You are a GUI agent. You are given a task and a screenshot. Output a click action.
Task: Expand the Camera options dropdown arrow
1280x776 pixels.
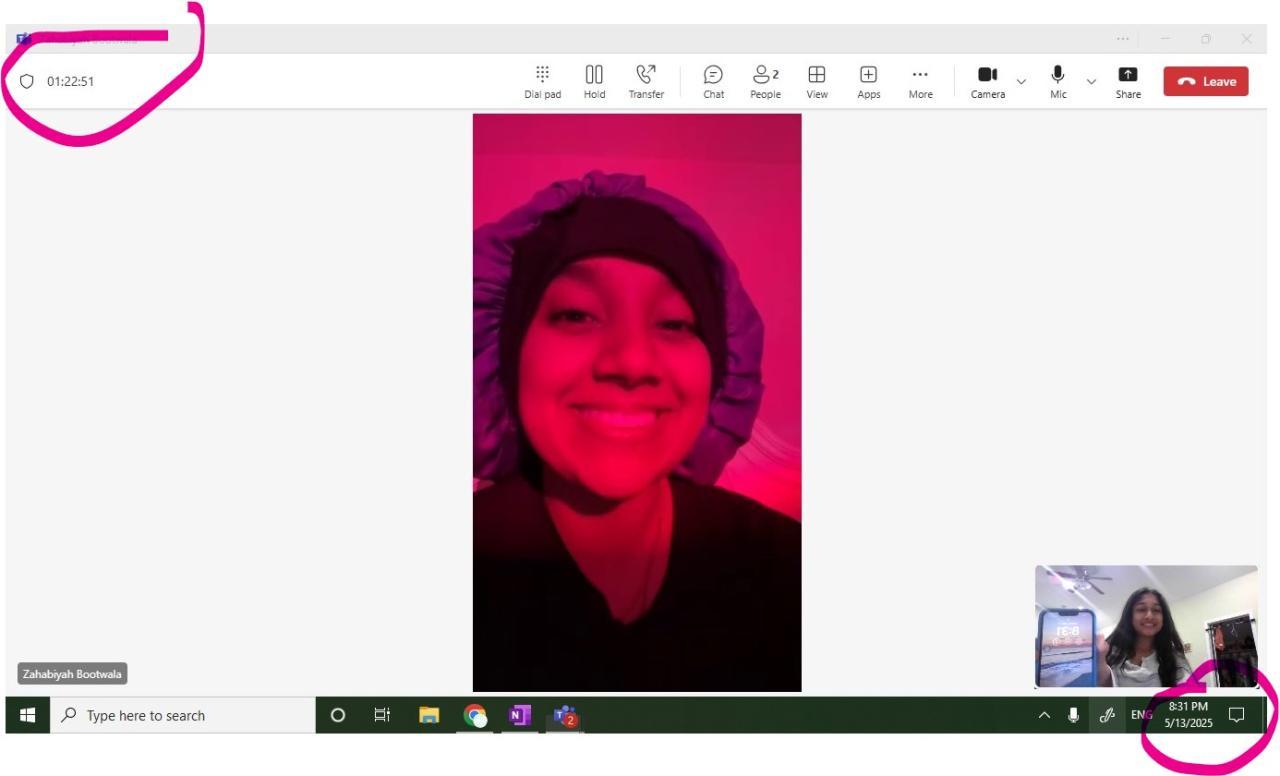point(1021,81)
